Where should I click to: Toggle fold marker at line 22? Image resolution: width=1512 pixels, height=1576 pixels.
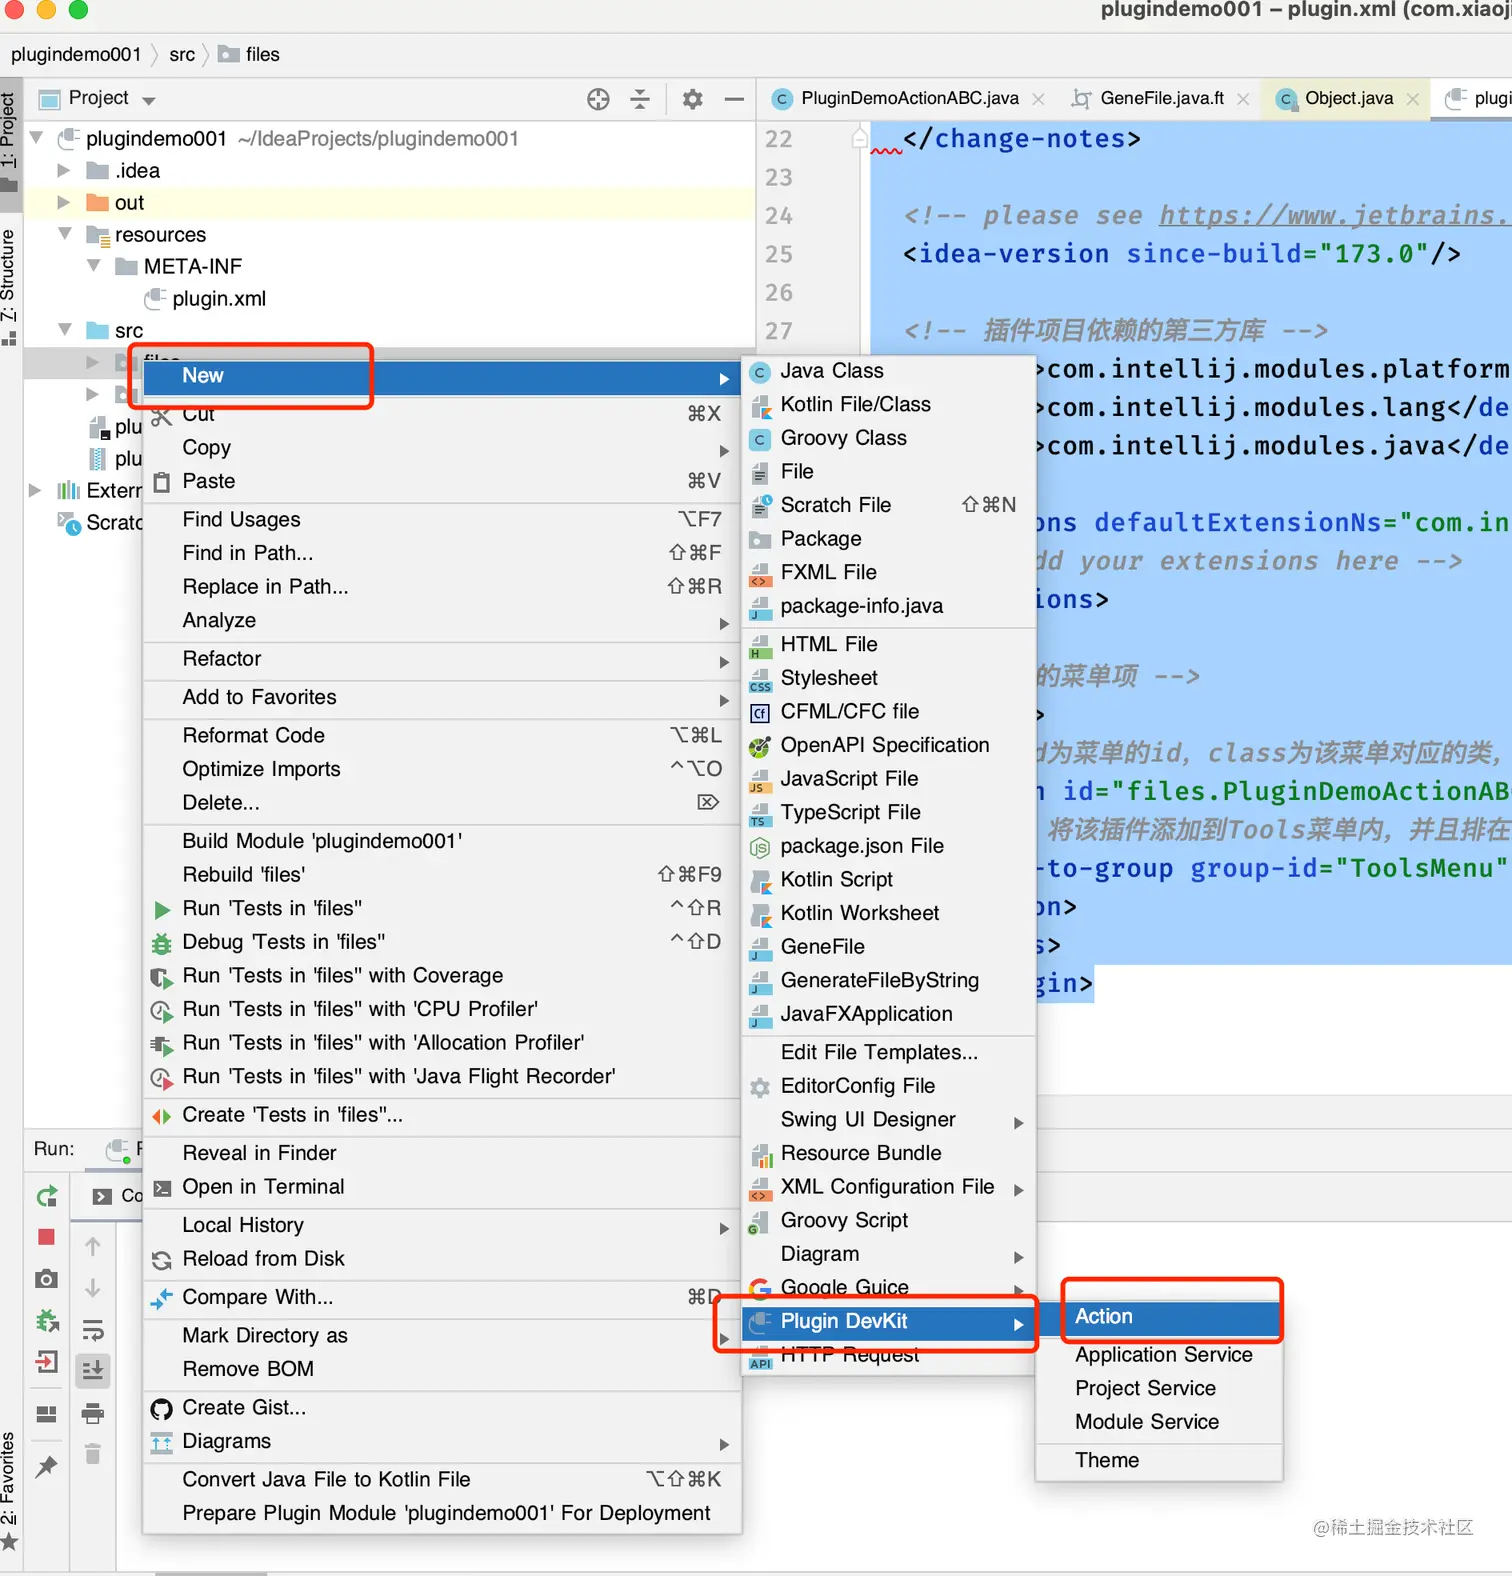(859, 138)
